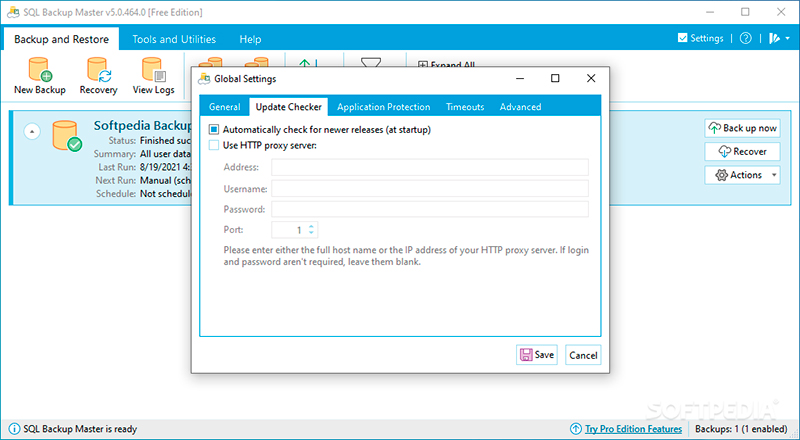Click the Back up now button
This screenshot has height=440, width=800.
pos(742,128)
